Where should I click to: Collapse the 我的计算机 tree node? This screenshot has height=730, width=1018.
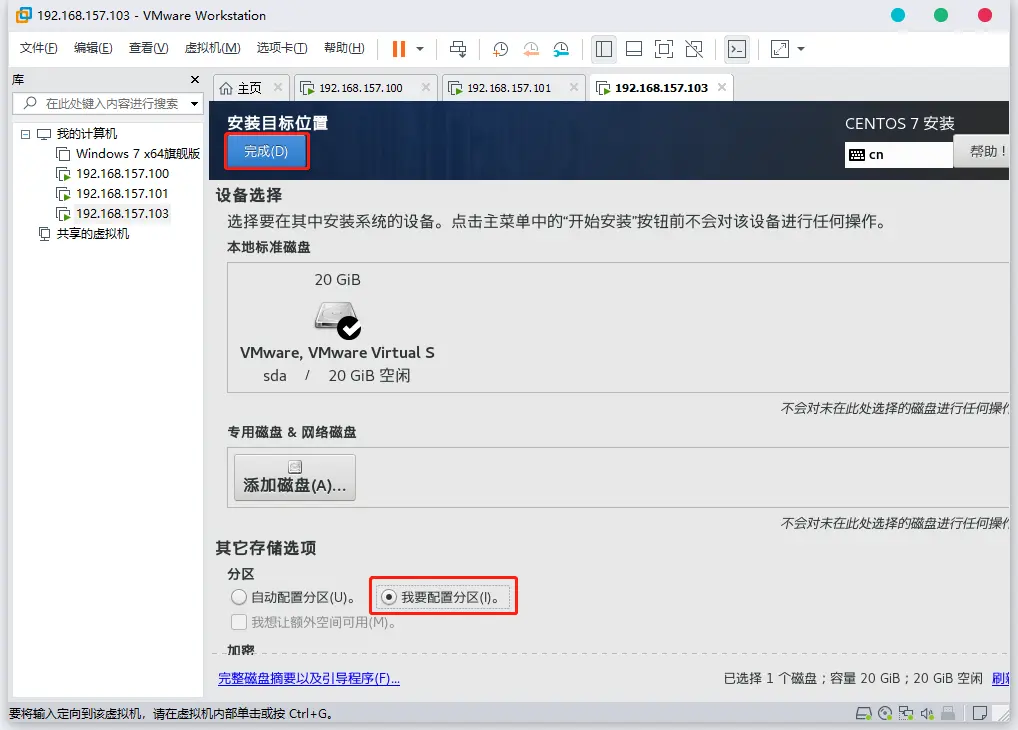(x=25, y=134)
